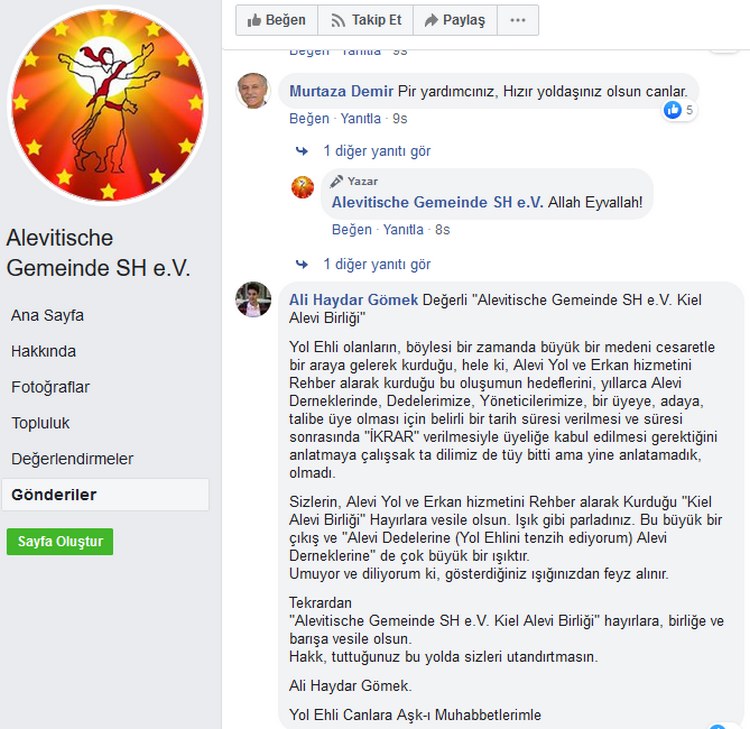The image size is (750, 729).
Task: Open the Ana Sayfa sidebar item
Action: (47, 315)
